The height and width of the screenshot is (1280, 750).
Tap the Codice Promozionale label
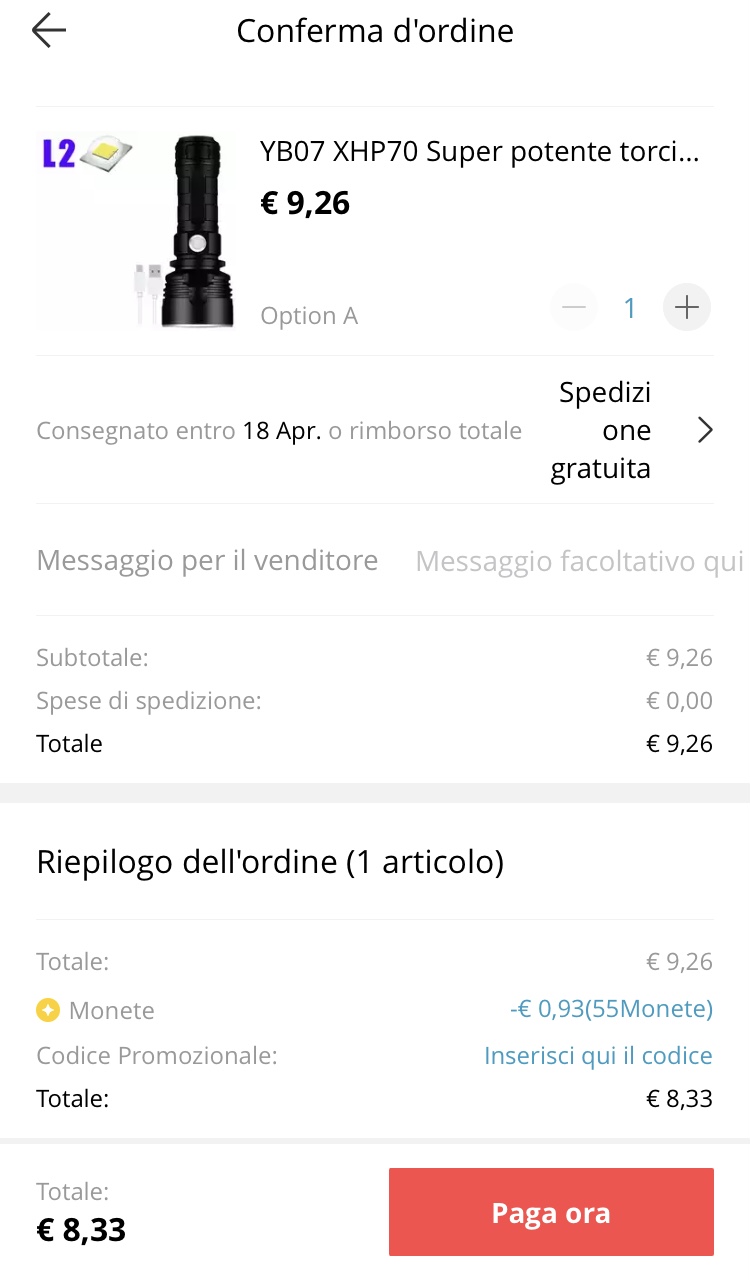(x=157, y=1056)
